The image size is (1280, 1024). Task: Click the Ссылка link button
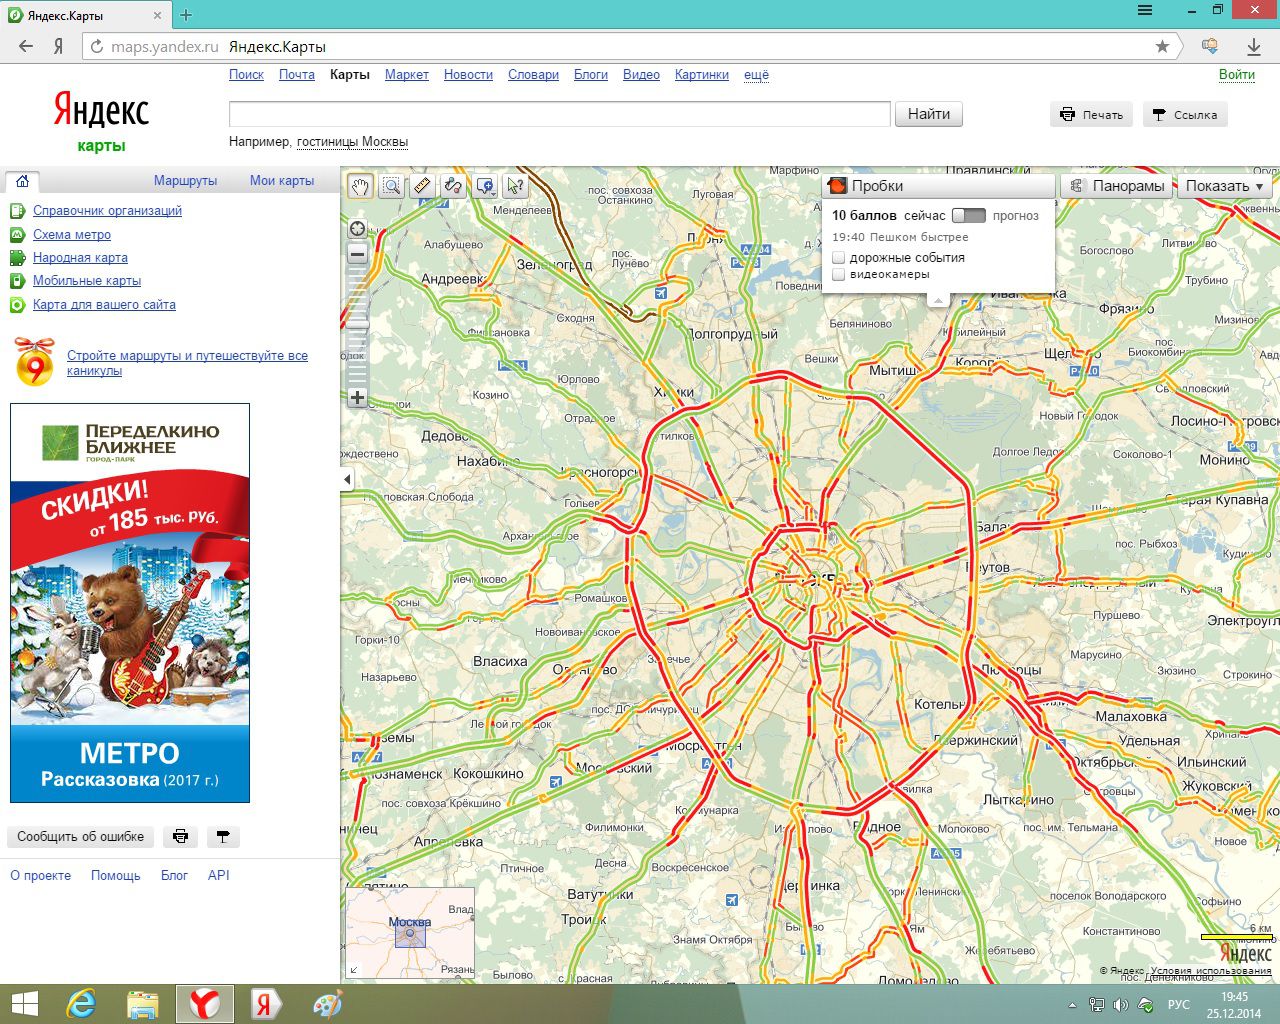tap(1184, 114)
